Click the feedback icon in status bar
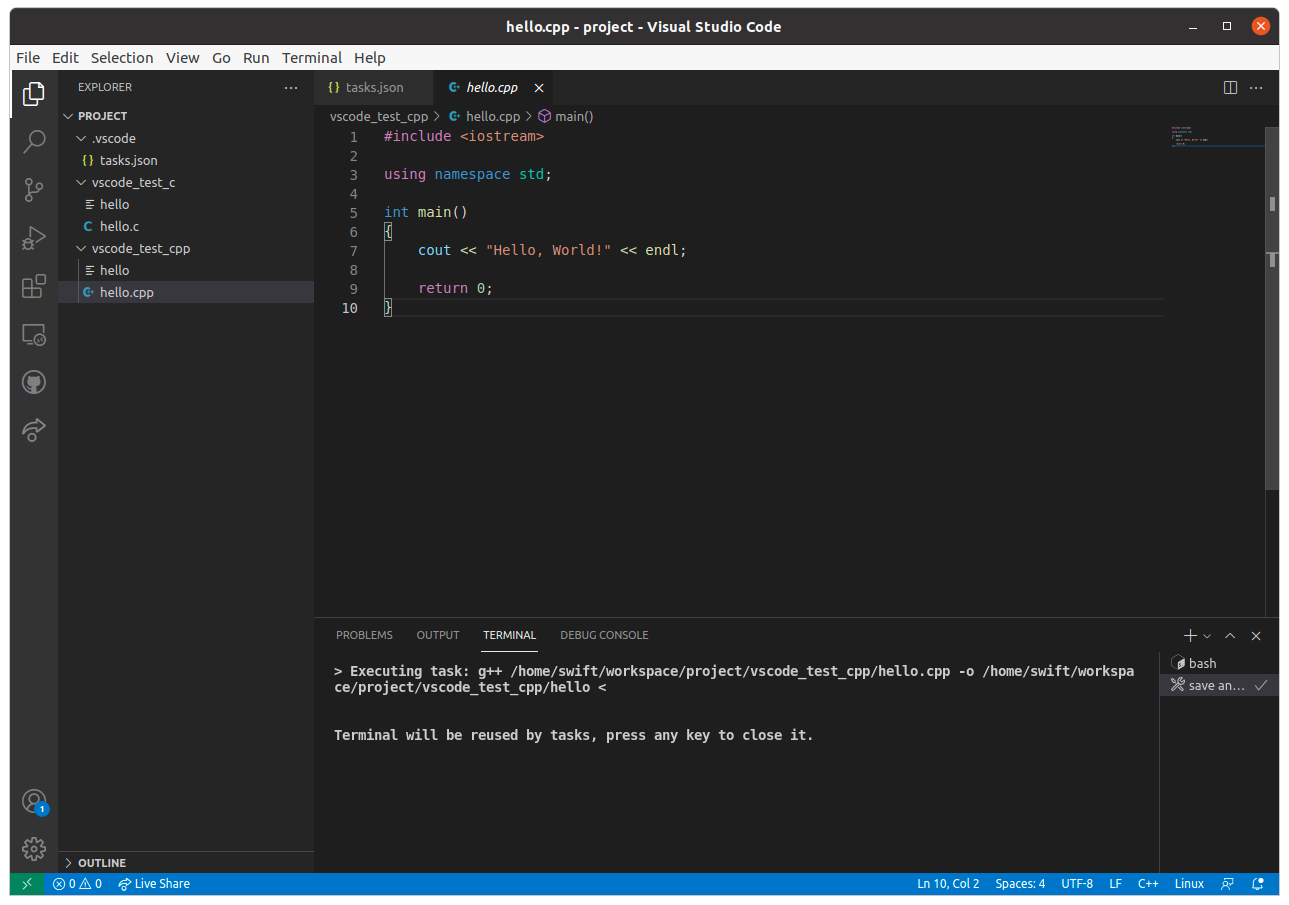This screenshot has width=1289, height=905. pyautogui.click(x=1227, y=884)
